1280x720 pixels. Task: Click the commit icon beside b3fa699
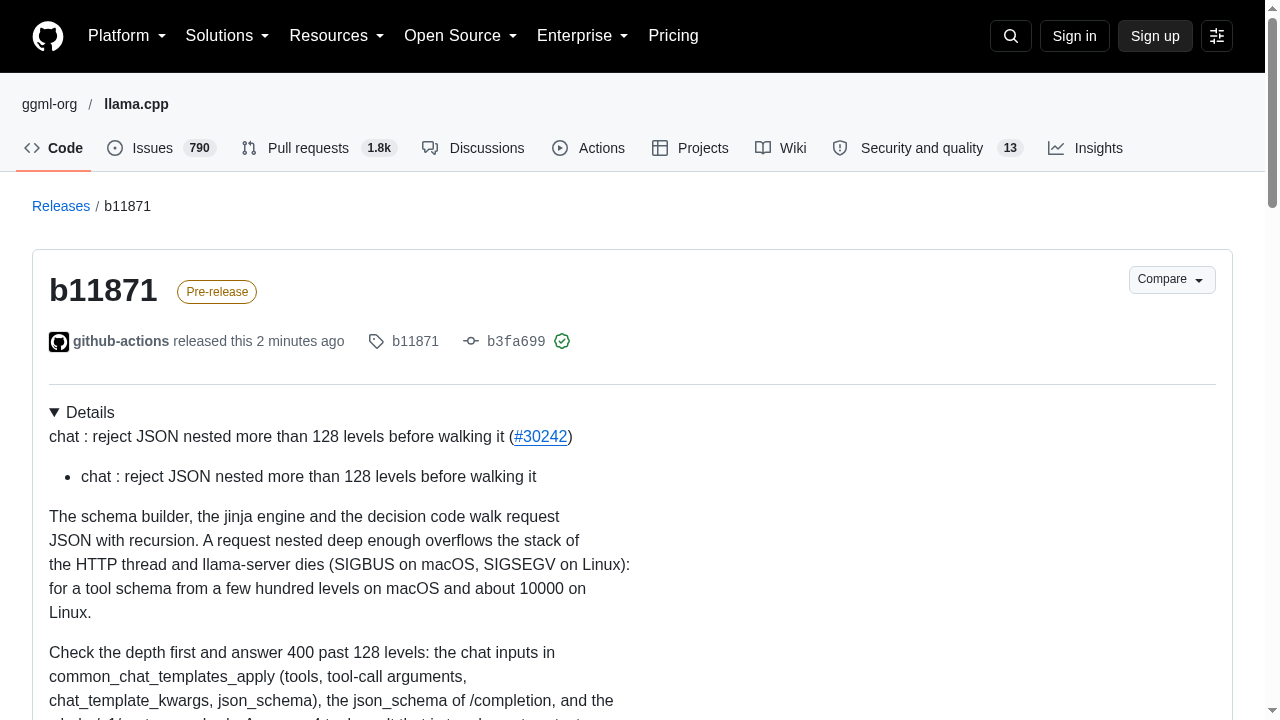471,342
